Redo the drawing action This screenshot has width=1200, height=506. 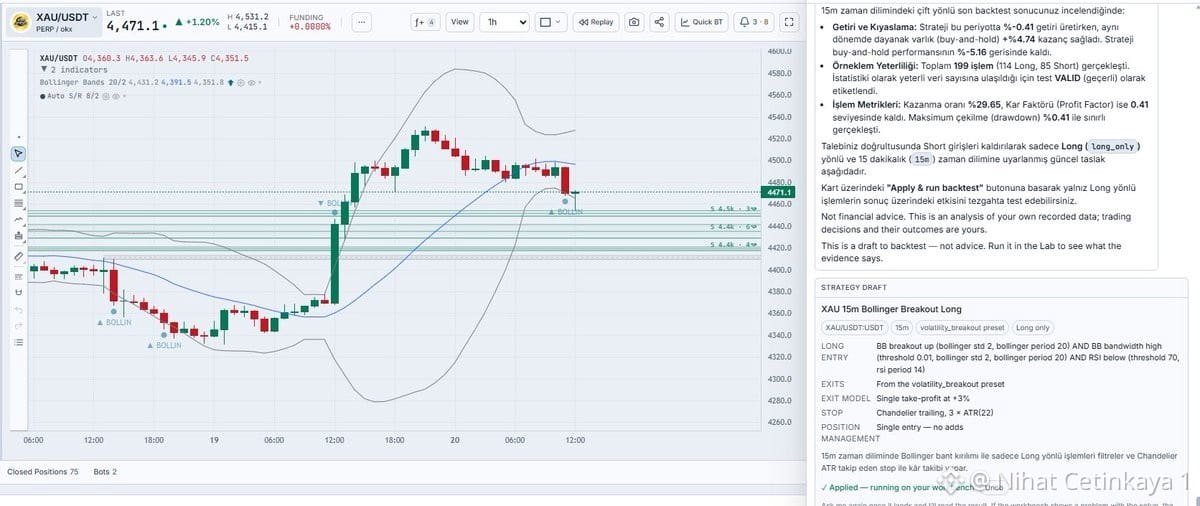click(x=18, y=325)
